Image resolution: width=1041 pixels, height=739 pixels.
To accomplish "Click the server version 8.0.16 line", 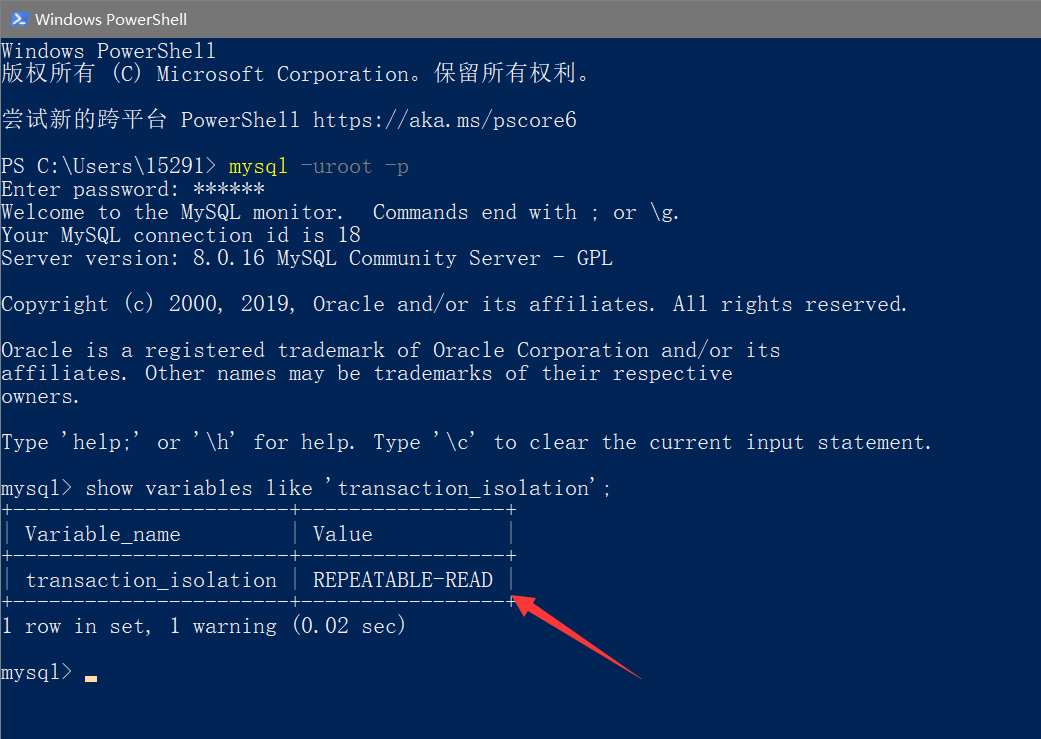I will click(x=306, y=258).
